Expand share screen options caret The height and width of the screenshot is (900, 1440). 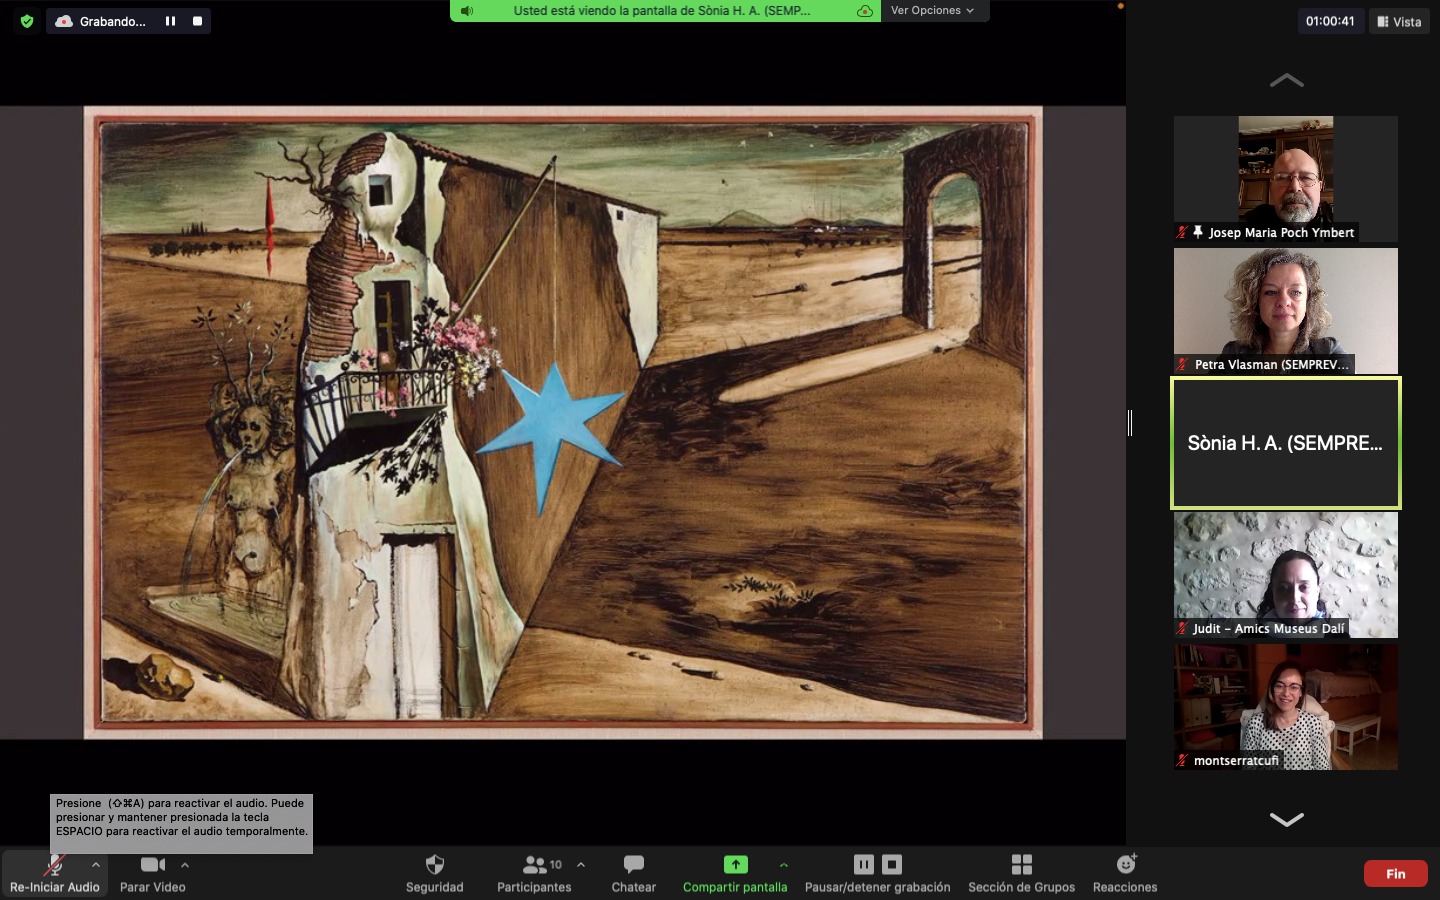point(784,865)
